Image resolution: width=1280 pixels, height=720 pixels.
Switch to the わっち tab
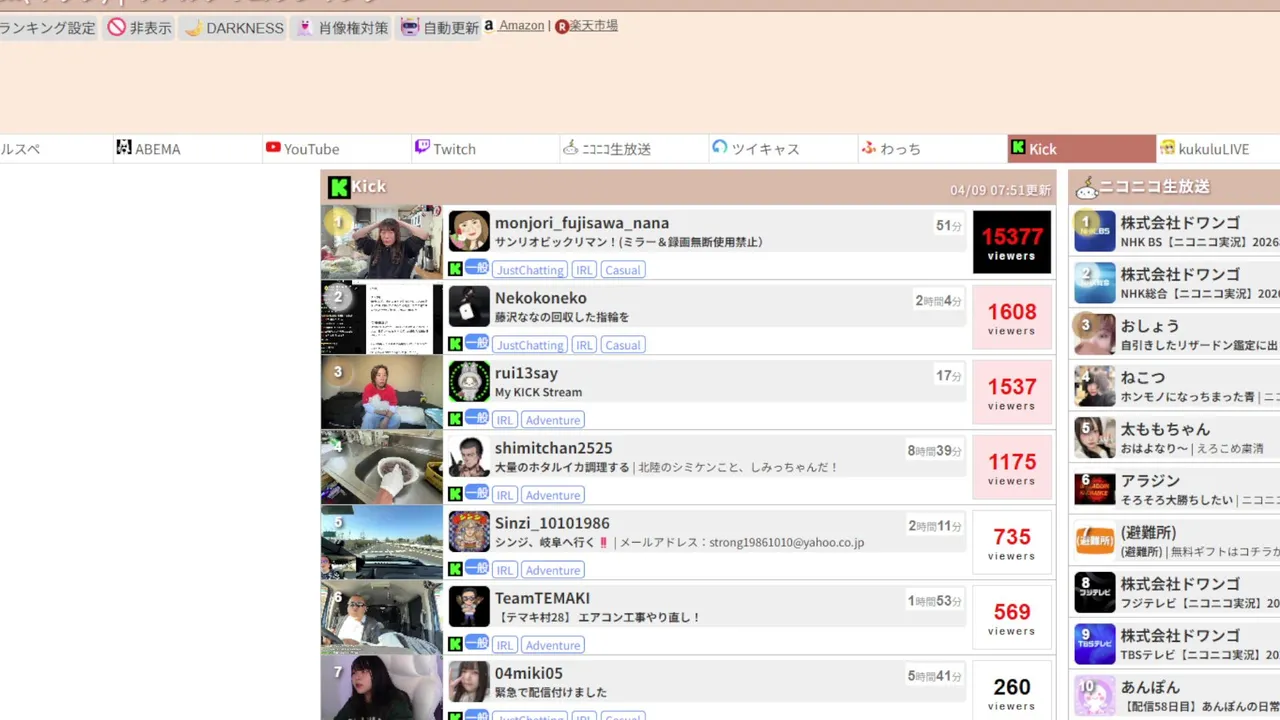pos(933,149)
